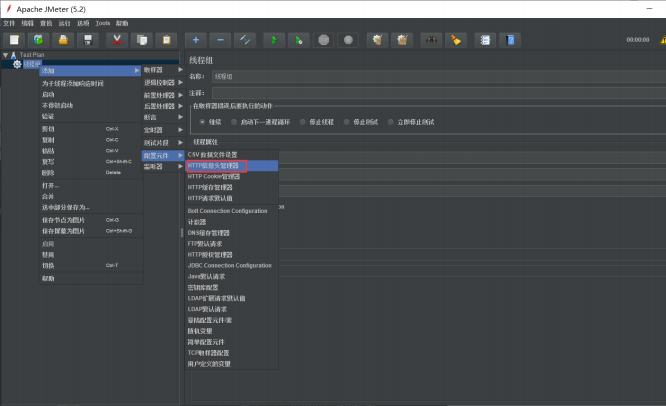Expand the 定时器 (Timer) submenu

[163, 130]
